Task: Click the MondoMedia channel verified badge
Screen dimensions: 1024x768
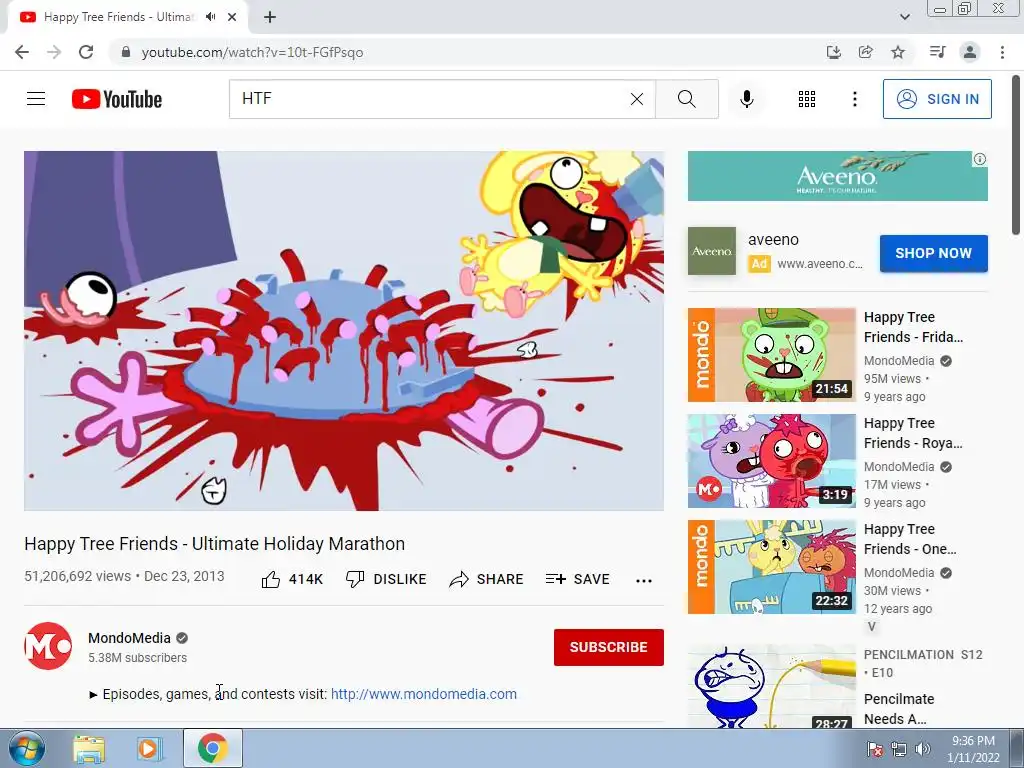Action: (x=182, y=638)
